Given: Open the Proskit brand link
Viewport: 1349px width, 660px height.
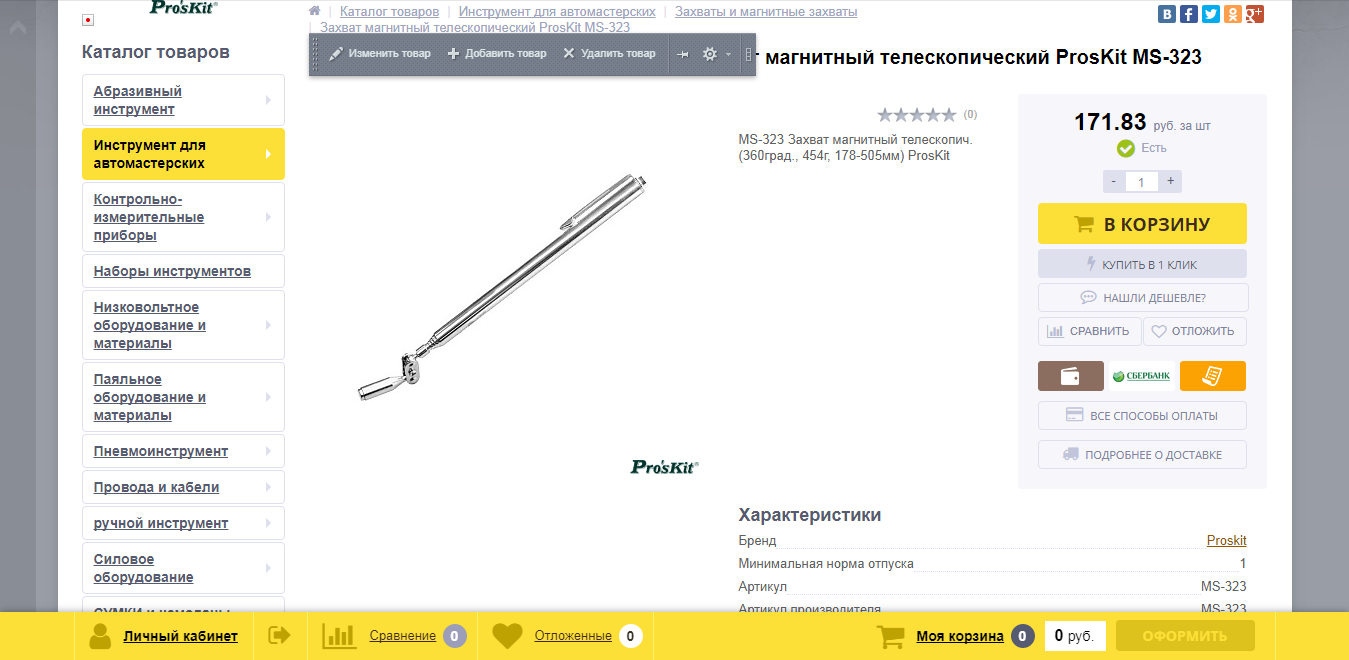Looking at the screenshot, I should (1226, 540).
